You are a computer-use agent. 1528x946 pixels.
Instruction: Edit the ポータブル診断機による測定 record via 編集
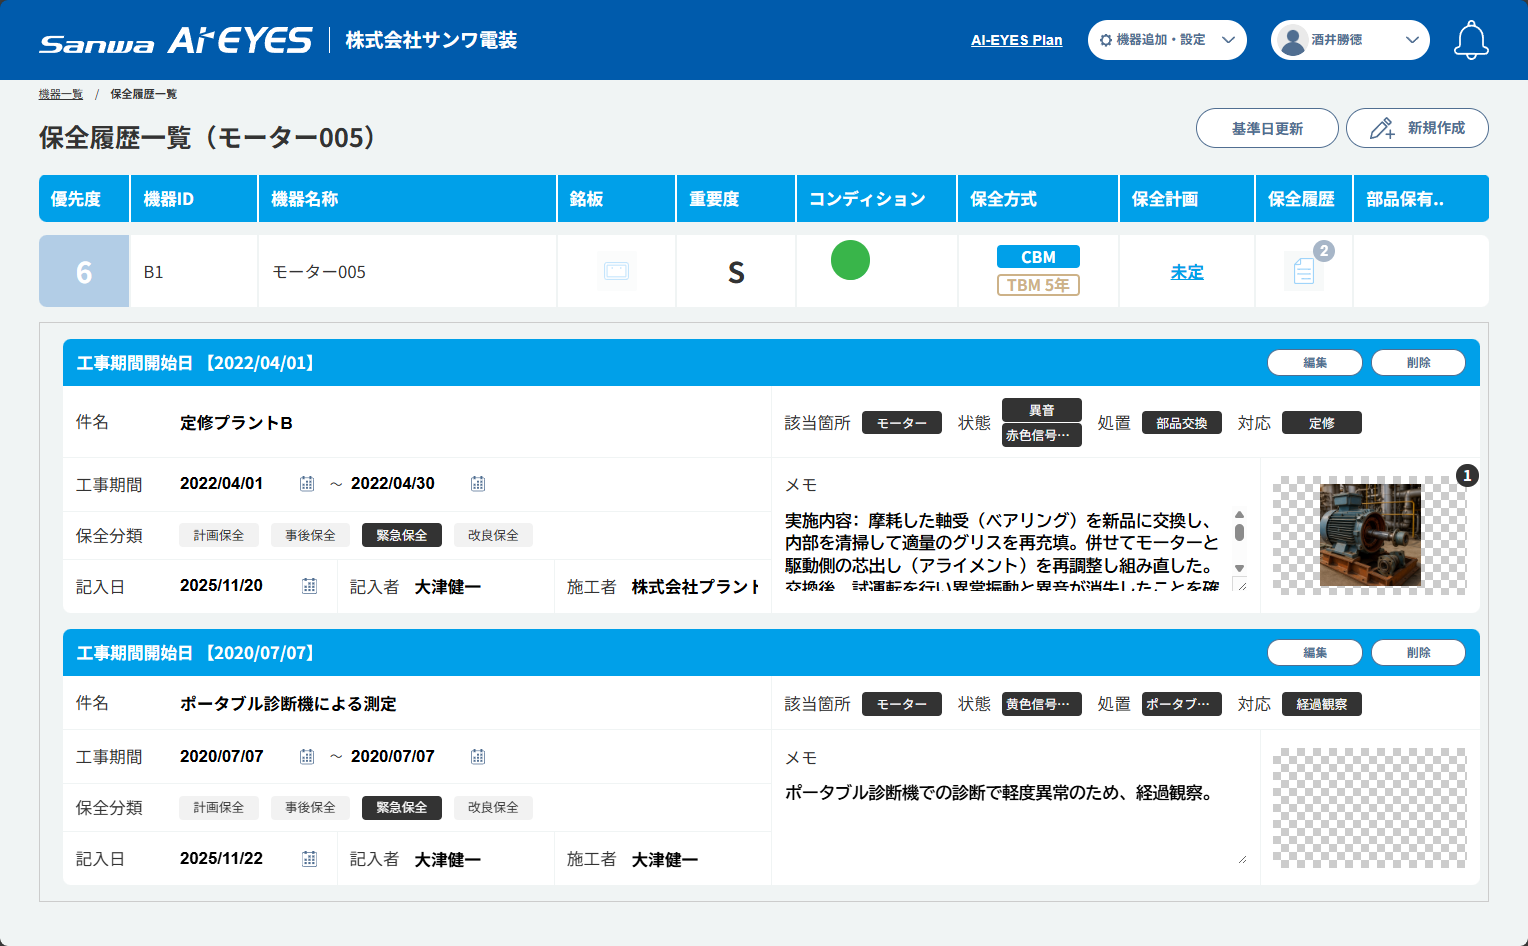[1314, 652]
